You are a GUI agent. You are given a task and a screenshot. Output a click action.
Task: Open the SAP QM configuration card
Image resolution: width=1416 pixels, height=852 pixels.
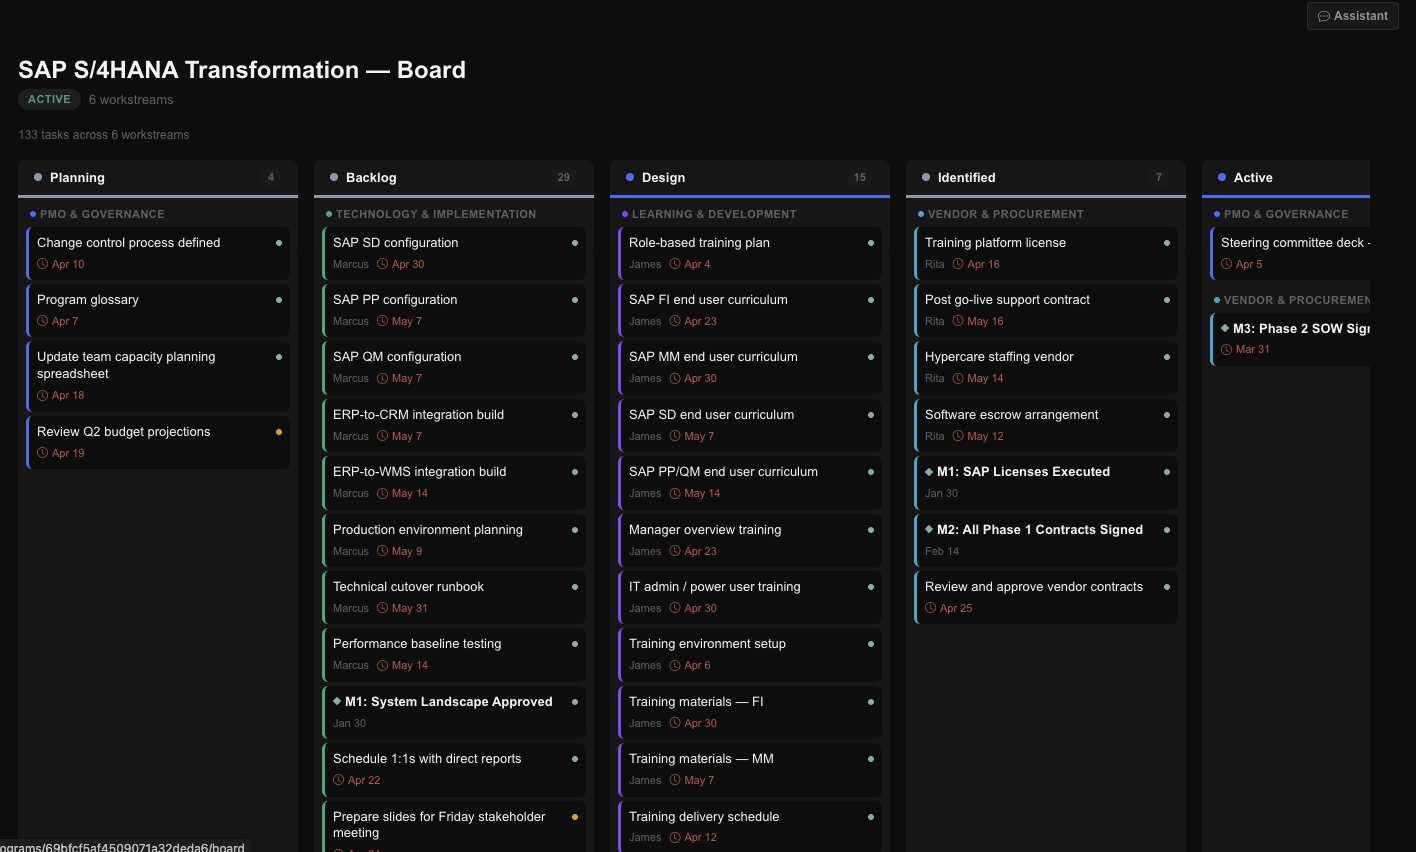(x=454, y=367)
